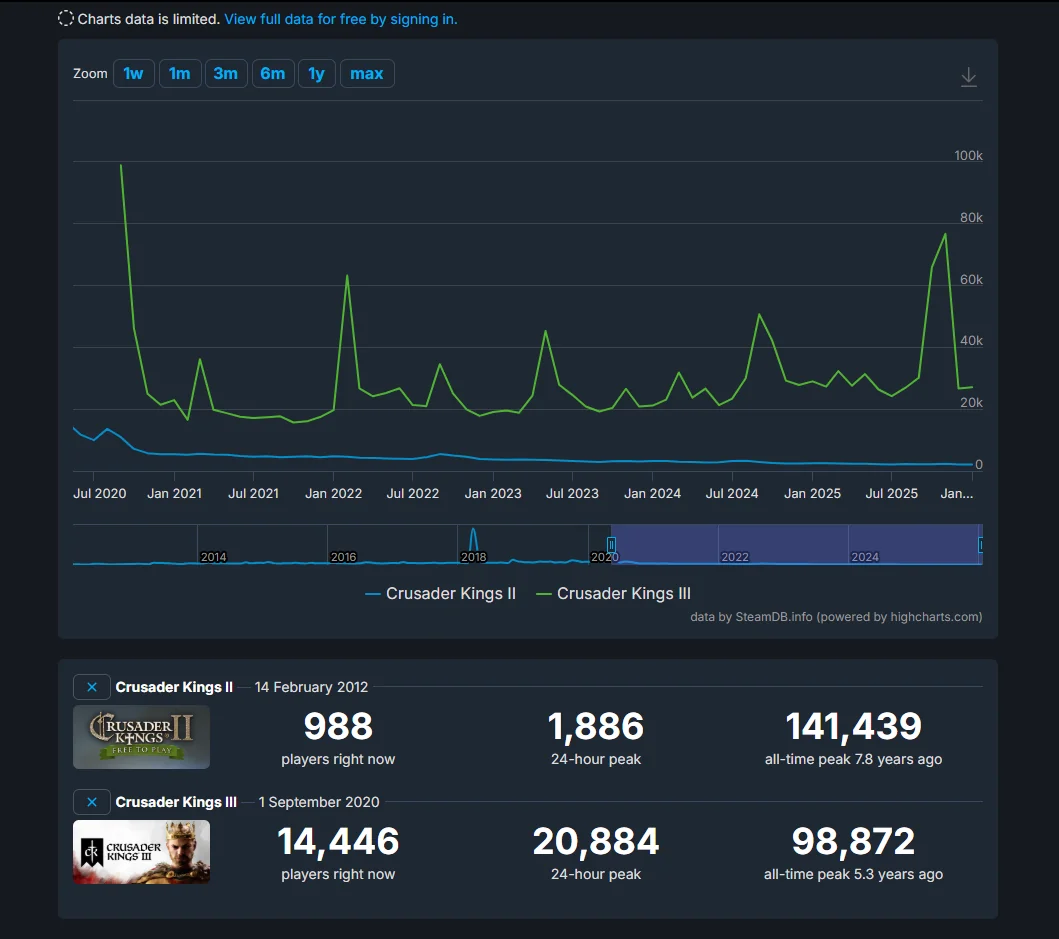Open the Crusader Kings II title link
Image resolution: width=1059 pixels, height=939 pixels.
(174, 687)
